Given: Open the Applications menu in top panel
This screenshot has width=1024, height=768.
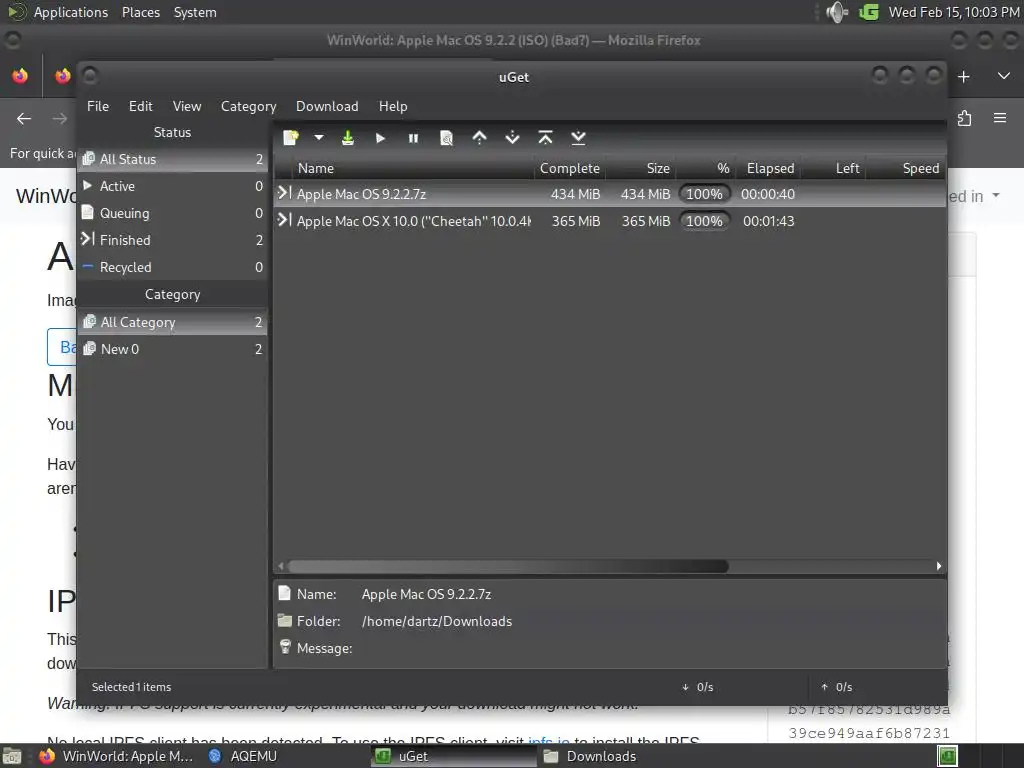Looking at the screenshot, I should click(x=71, y=12).
